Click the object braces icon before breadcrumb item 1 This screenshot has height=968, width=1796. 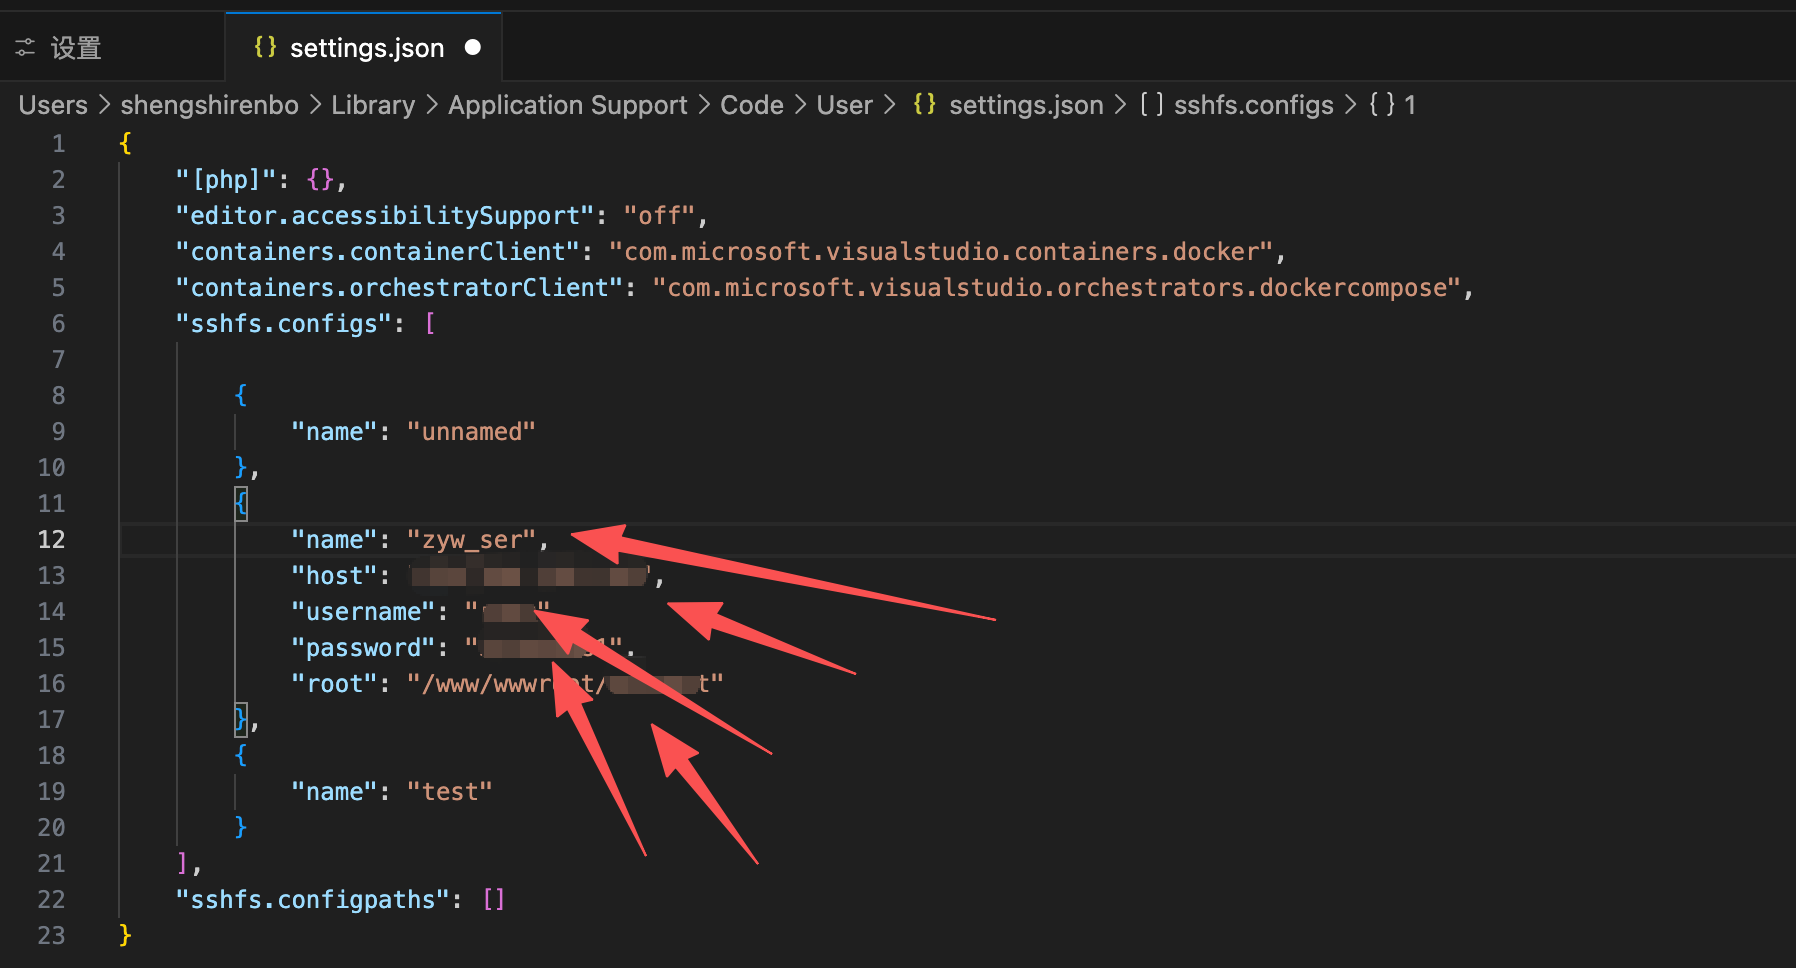pyautogui.click(x=1382, y=104)
